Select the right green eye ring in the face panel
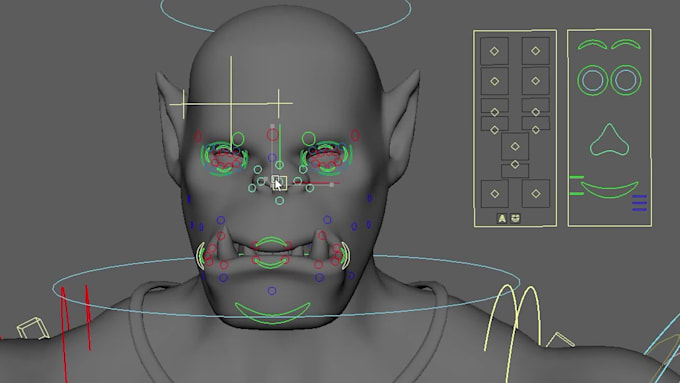 click(x=626, y=80)
